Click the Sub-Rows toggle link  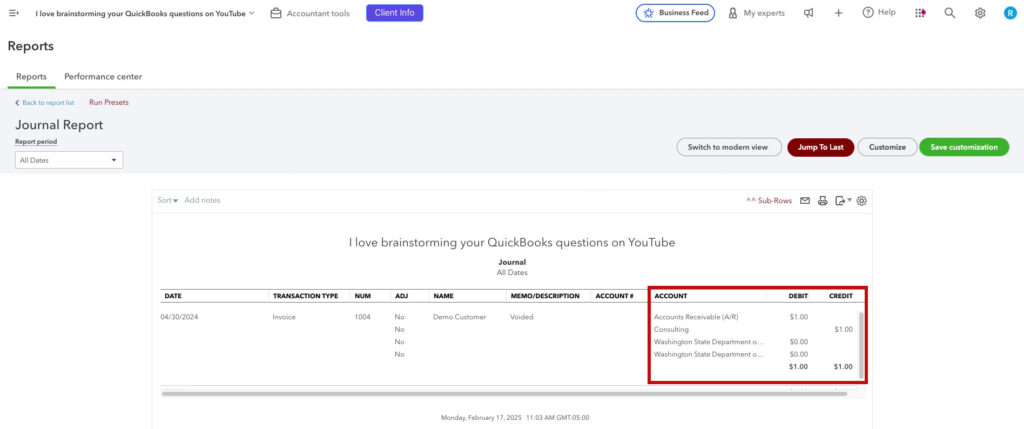click(769, 201)
